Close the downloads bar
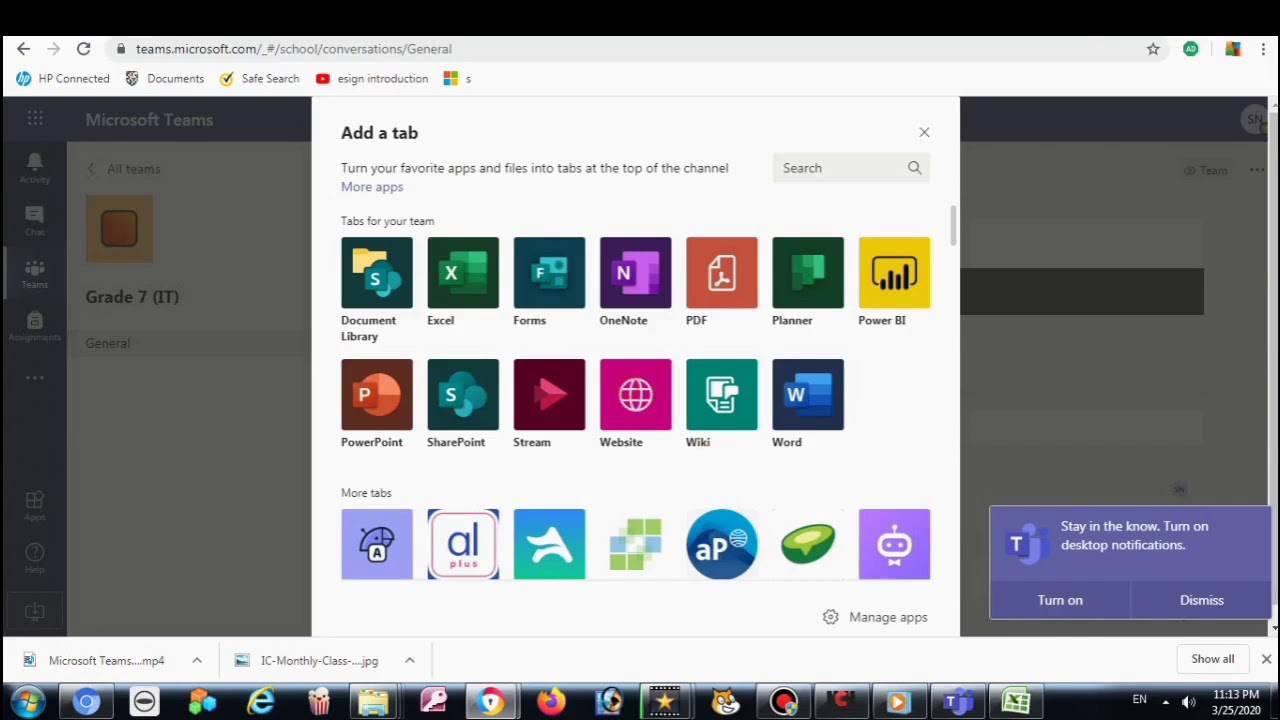The width and height of the screenshot is (1280, 720). click(x=1266, y=659)
